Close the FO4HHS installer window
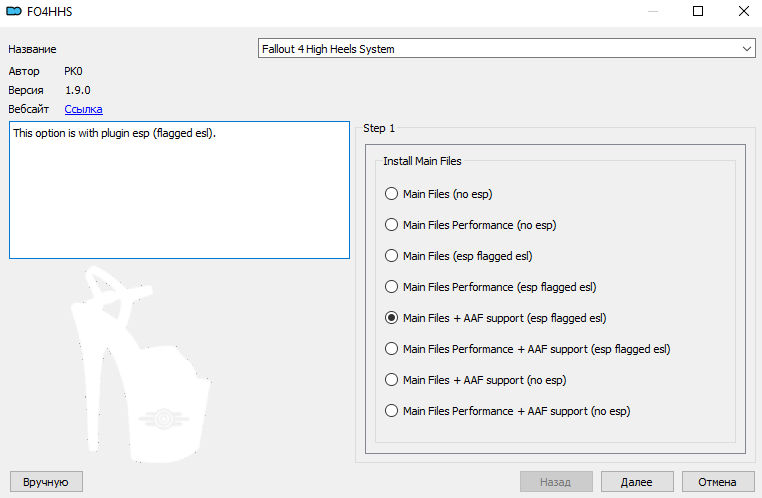762x498 pixels. [x=744, y=11]
